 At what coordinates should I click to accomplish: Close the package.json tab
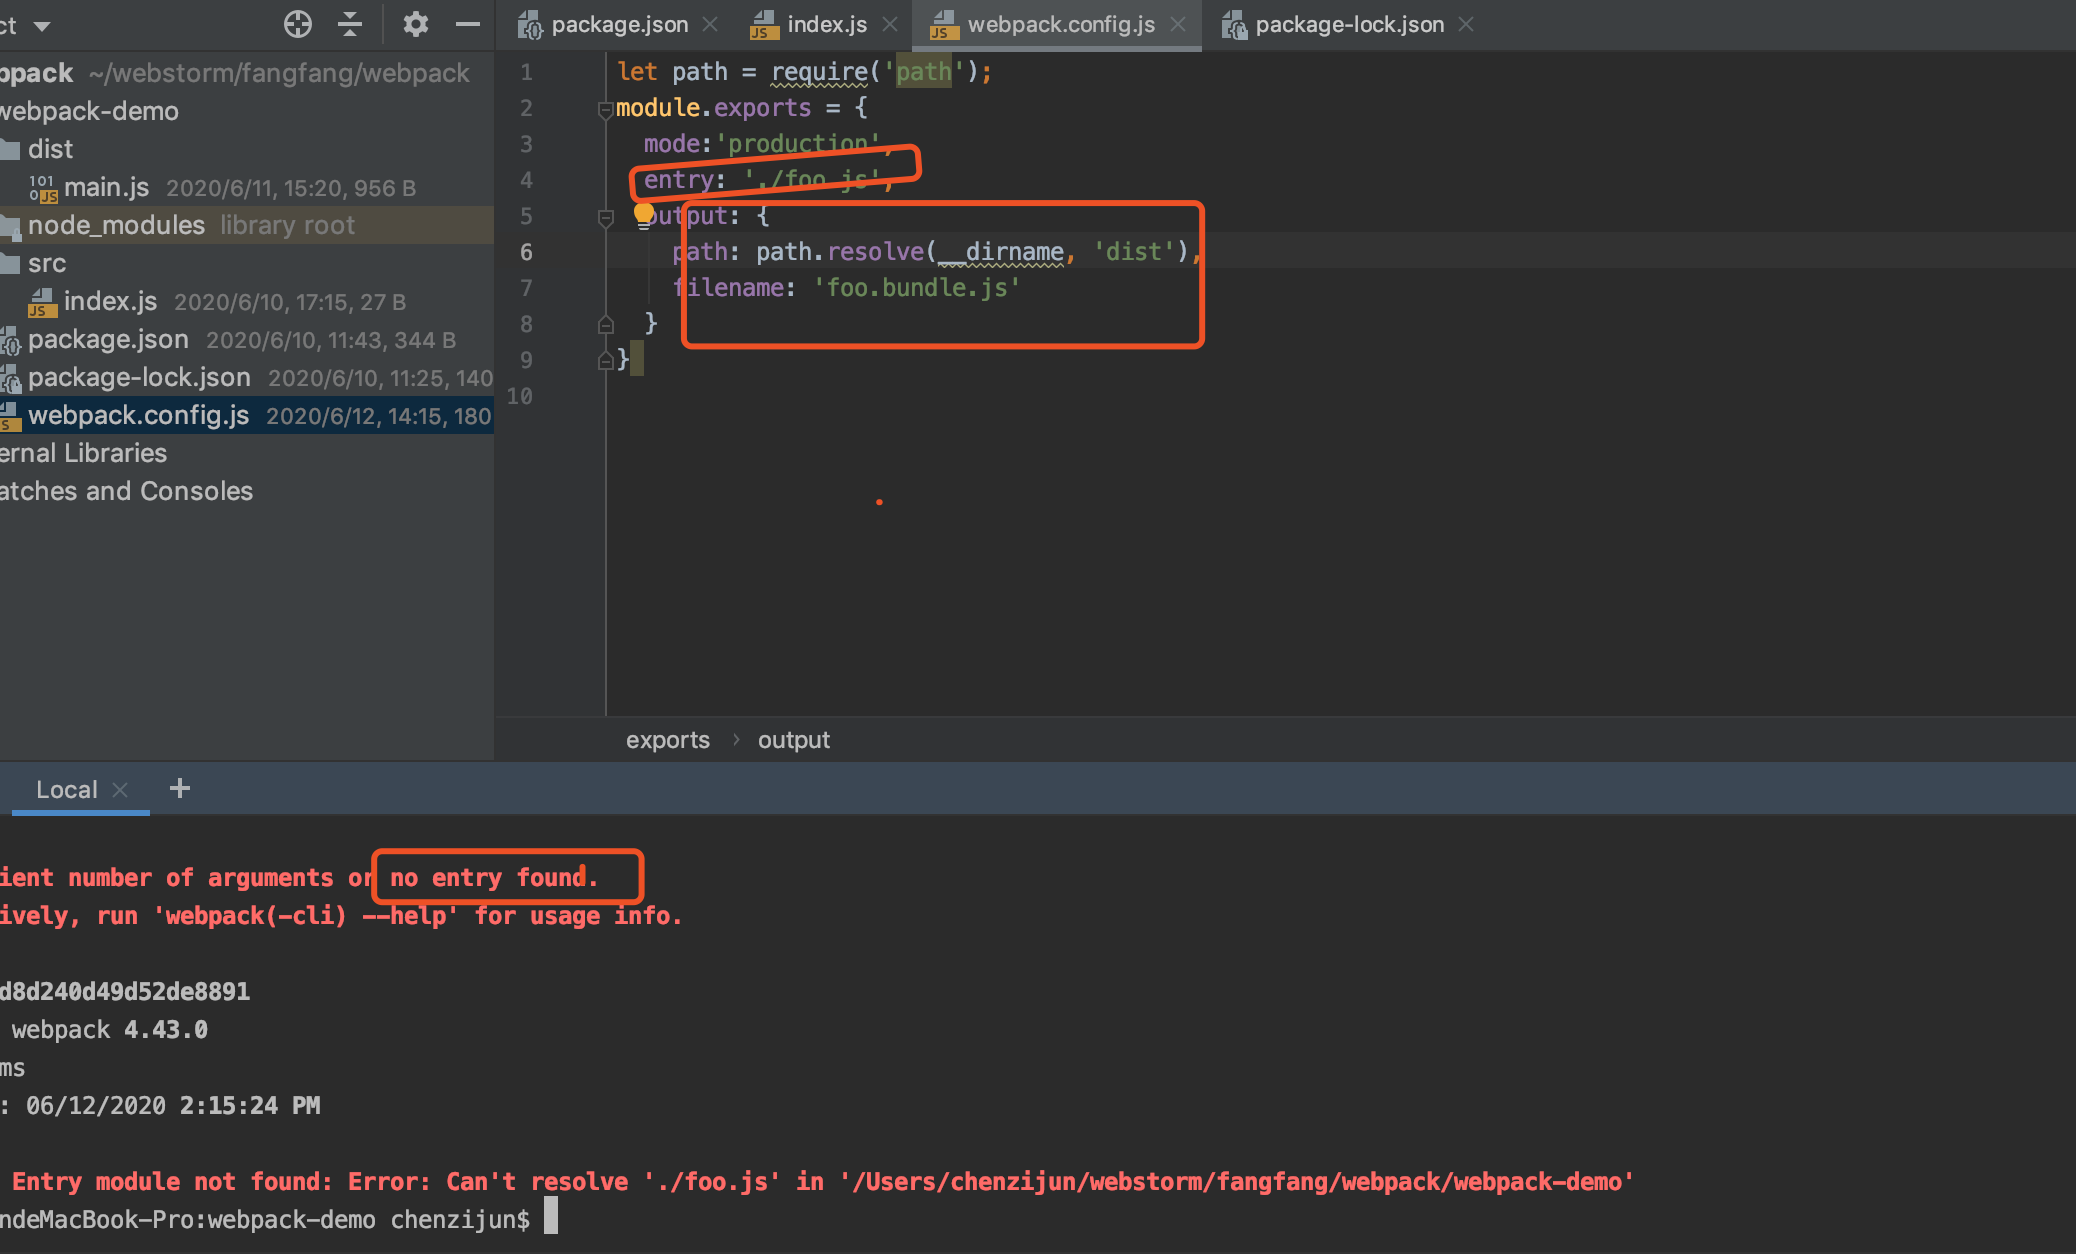(710, 24)
